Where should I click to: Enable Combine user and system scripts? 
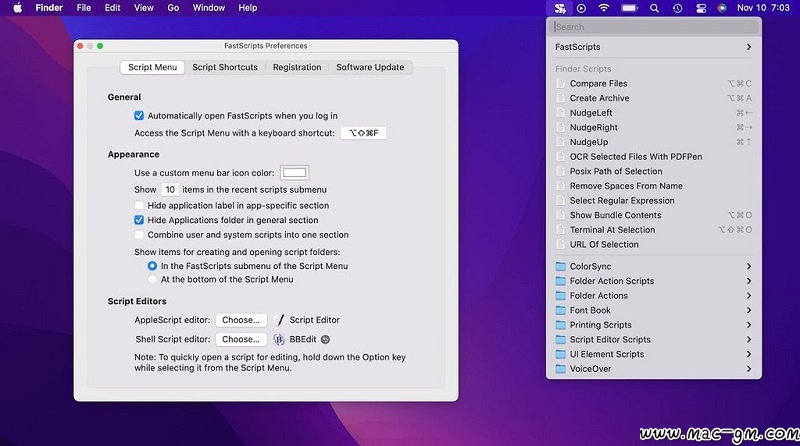(139, 235)
